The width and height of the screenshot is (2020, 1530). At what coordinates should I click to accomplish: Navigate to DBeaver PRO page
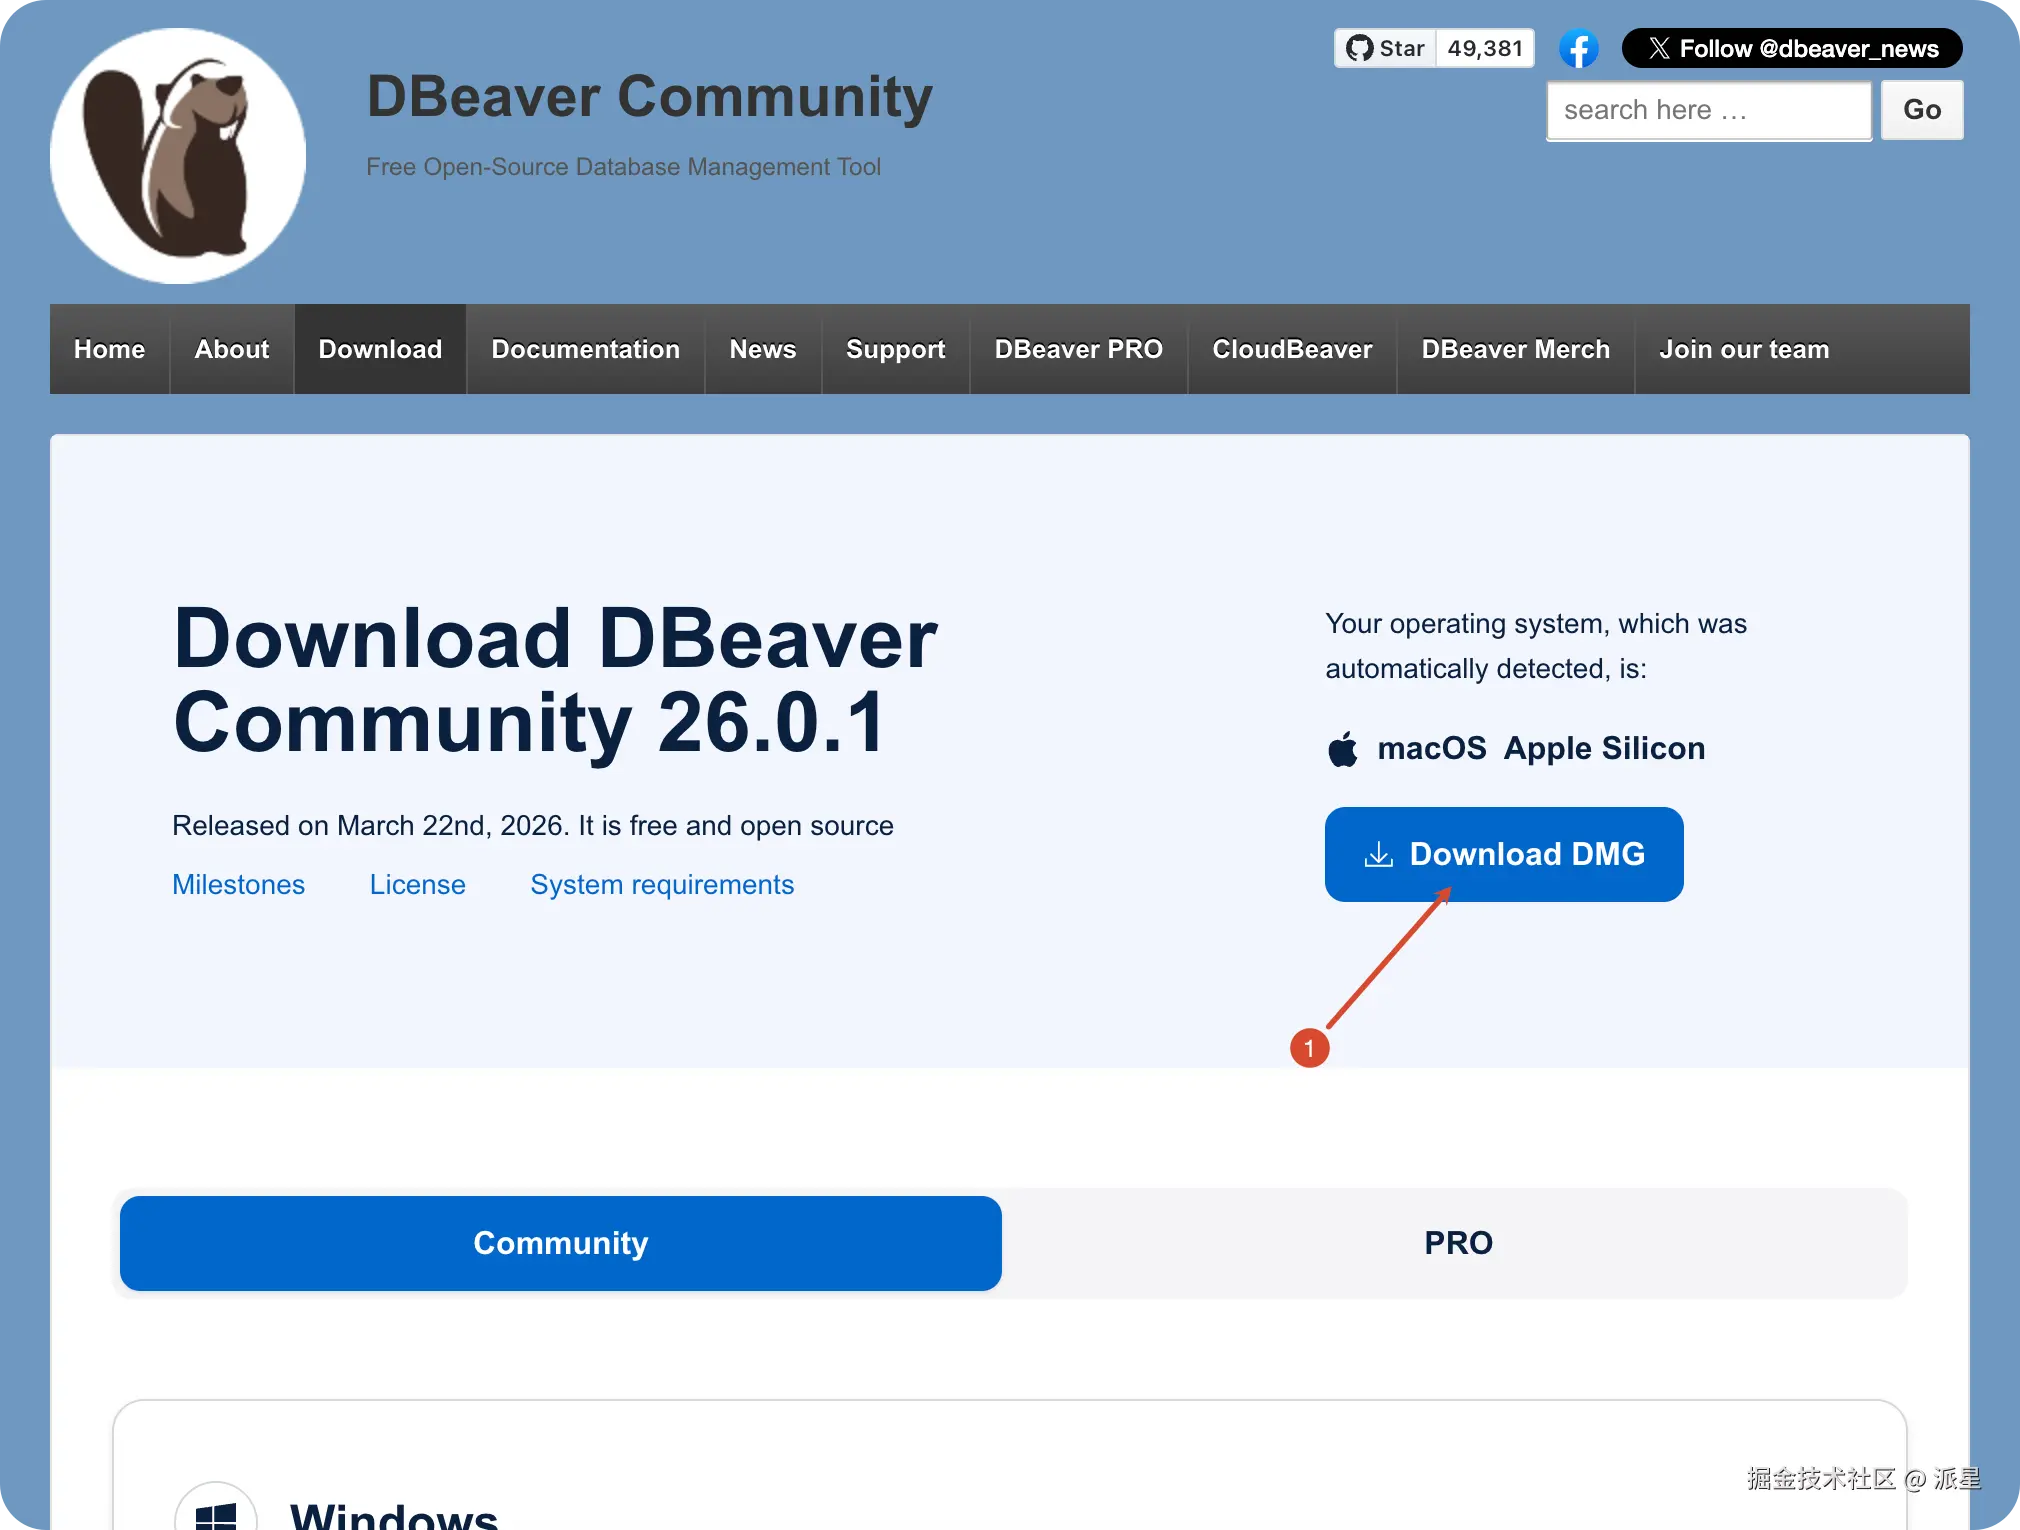1078,349
